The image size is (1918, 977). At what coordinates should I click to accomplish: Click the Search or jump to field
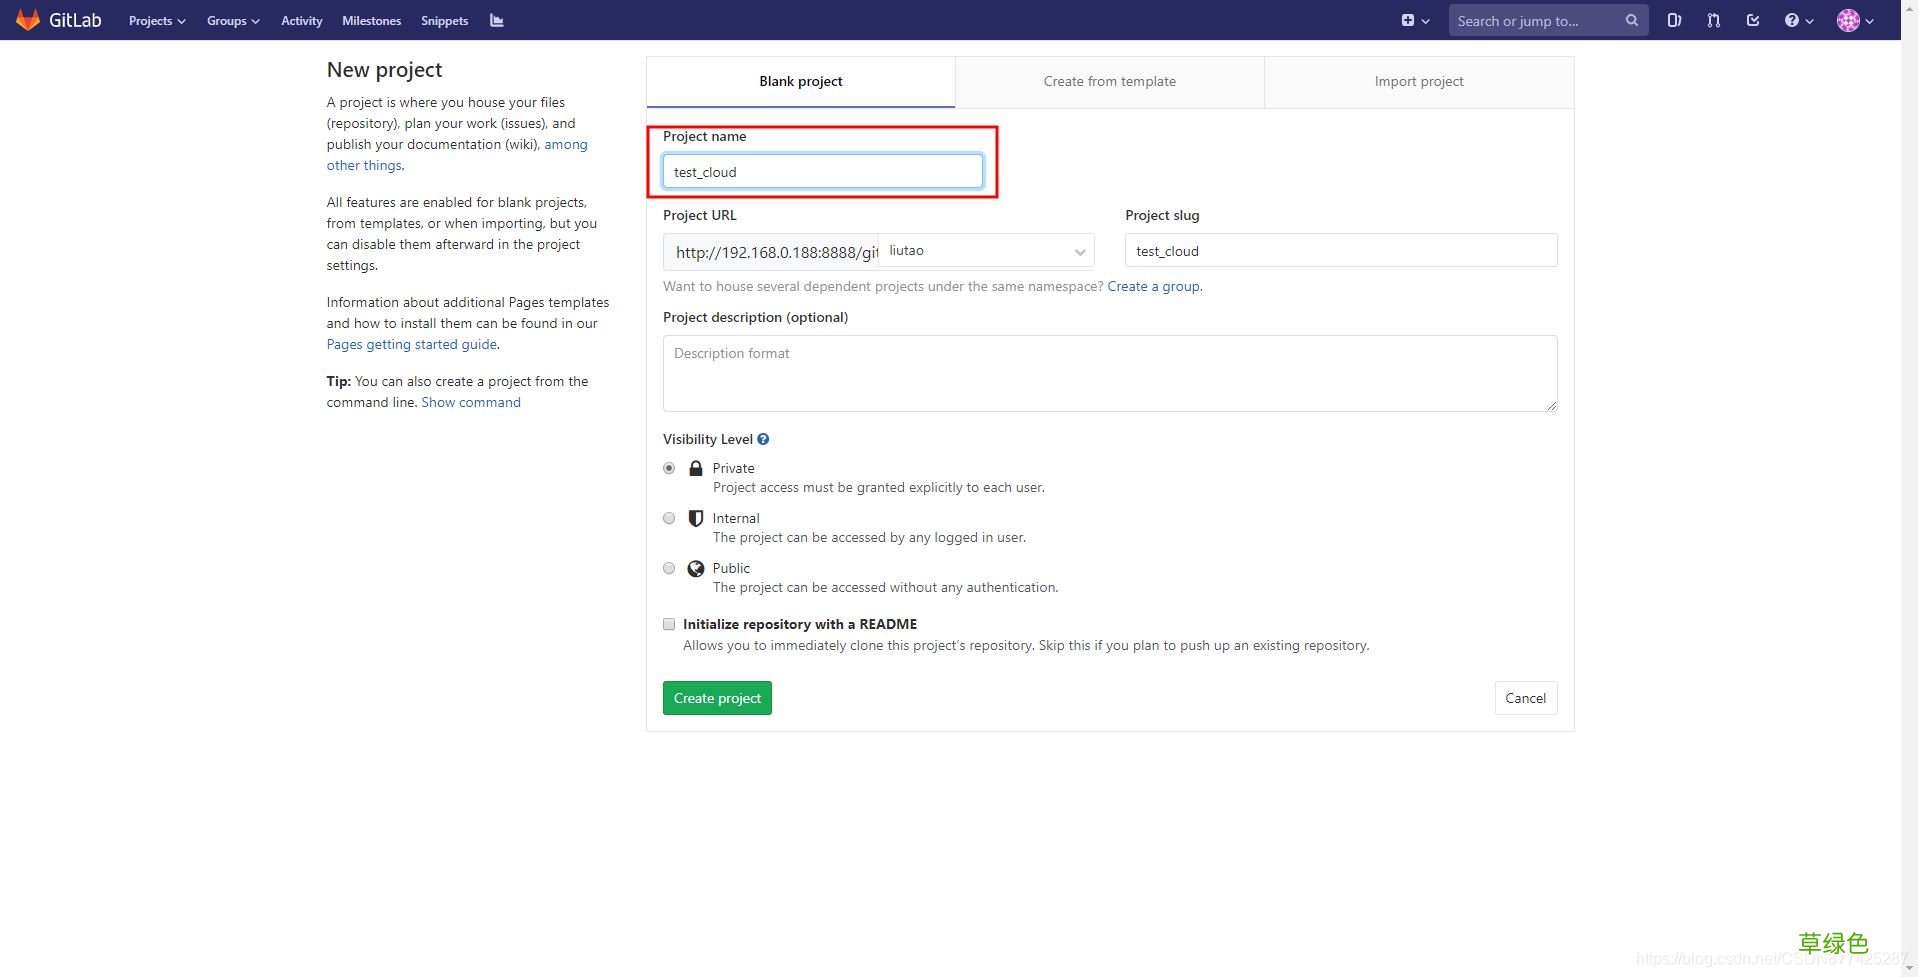pos(1548,20)
